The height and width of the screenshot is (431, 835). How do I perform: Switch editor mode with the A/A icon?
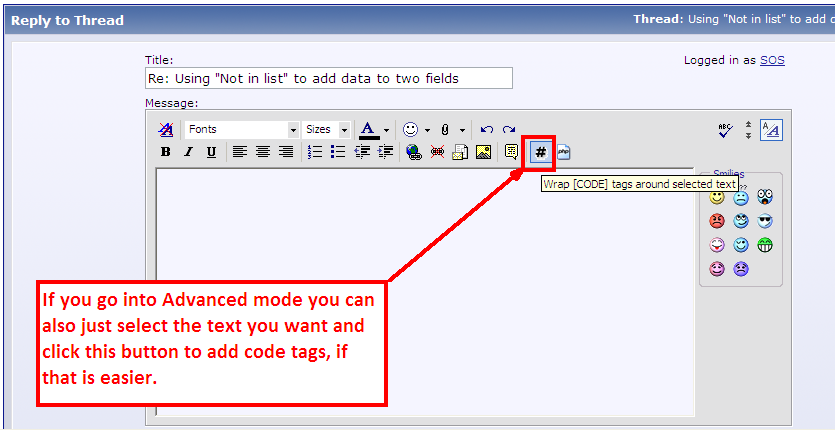coord(771,130)
